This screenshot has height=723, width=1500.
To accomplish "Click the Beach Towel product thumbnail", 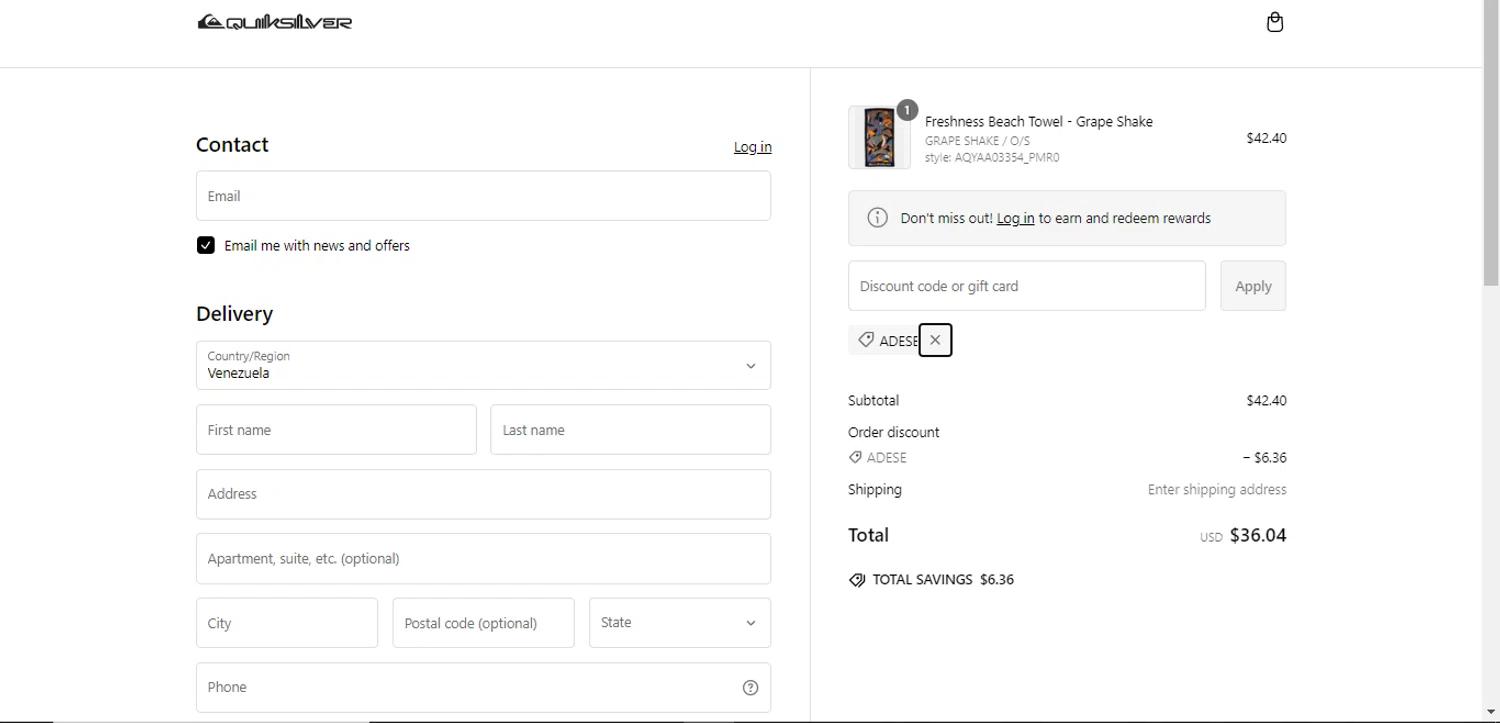I will point(879,138).
